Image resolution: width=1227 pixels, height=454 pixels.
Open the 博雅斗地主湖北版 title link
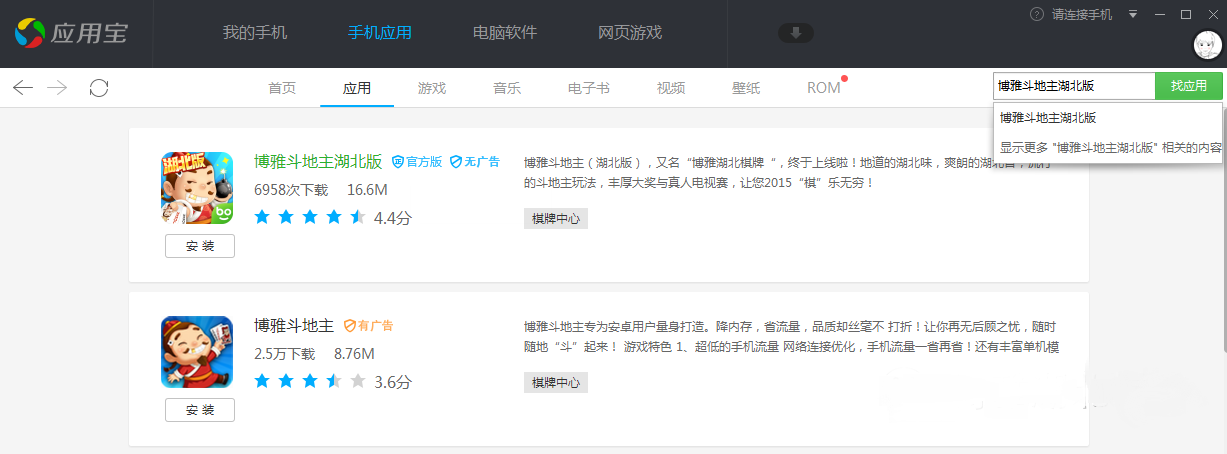pos(319,161)
